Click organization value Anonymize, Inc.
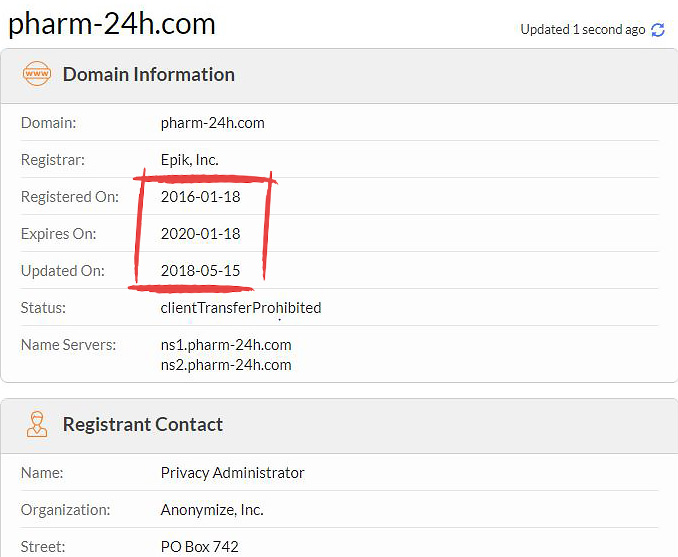 (212, 510)
